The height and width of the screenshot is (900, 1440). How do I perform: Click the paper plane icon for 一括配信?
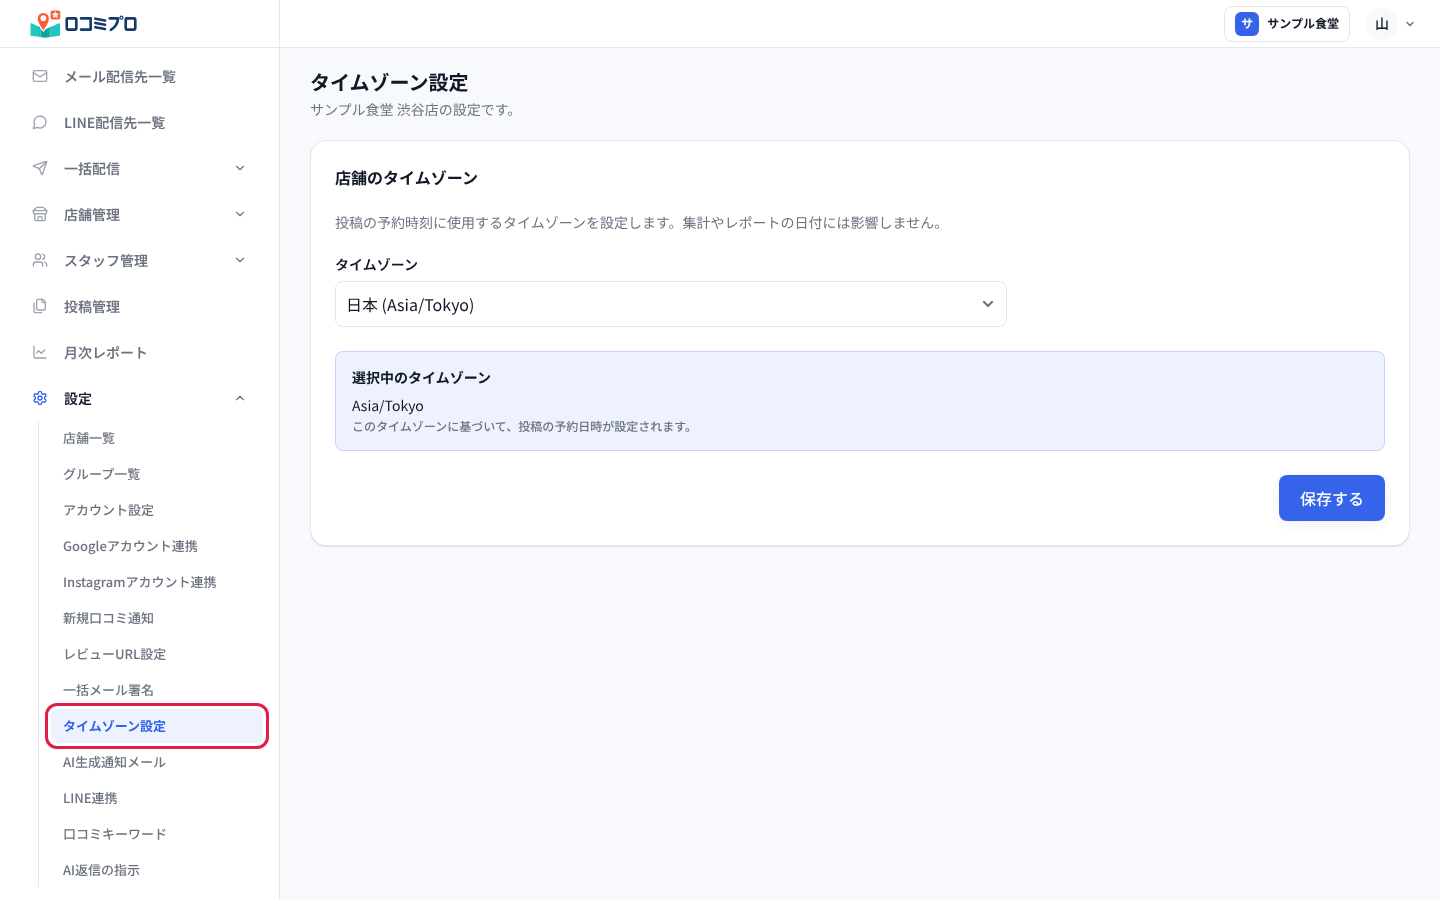pyautogui.click(x=40, y=168)
